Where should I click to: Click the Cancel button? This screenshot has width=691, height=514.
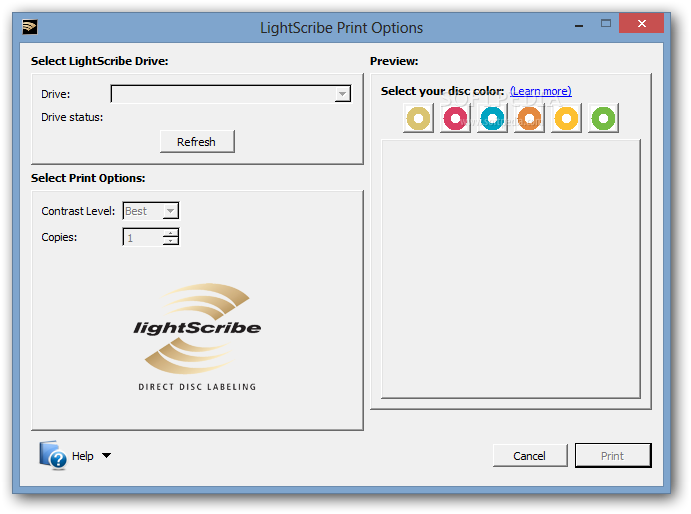pyautogui.click(x=530, y=455)
